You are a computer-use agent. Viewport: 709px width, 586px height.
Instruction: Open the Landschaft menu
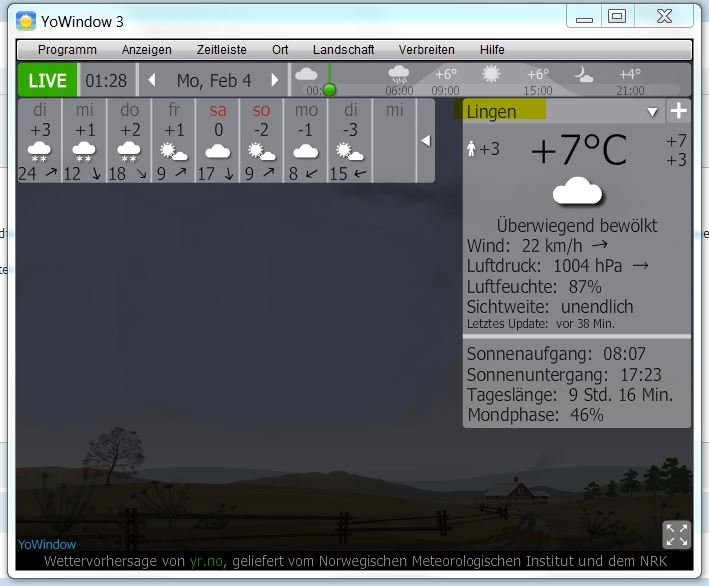pyautogui.click(x=343, y=49)
